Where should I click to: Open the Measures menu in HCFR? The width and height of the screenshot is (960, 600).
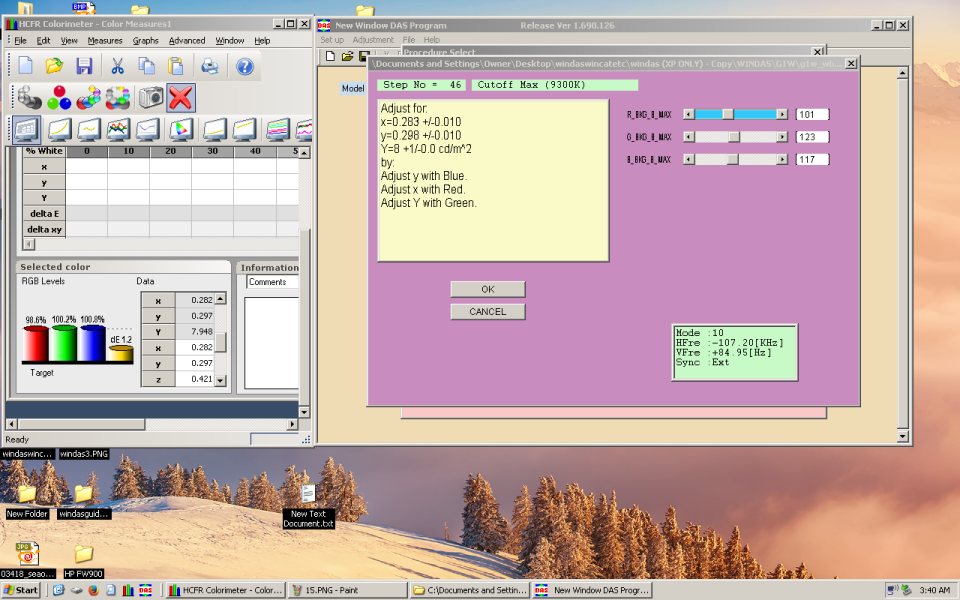pyautogui.click(x=105, y=41)
